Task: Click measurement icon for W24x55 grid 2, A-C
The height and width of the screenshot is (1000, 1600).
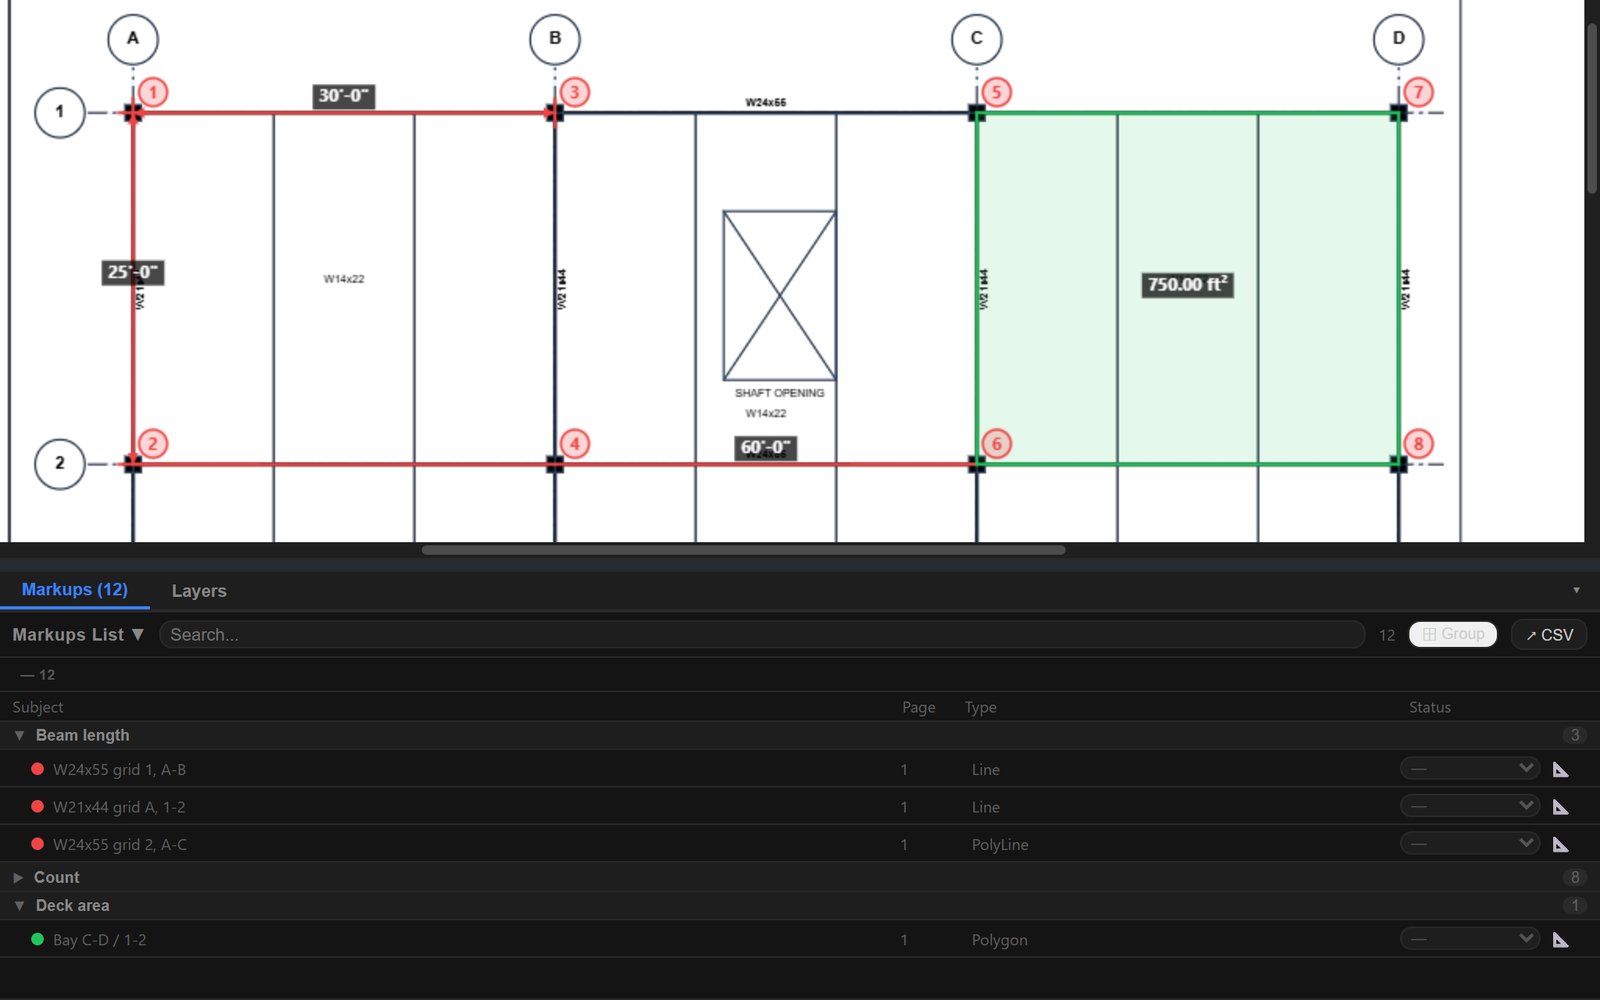Action: click(x=1560, y=845)
